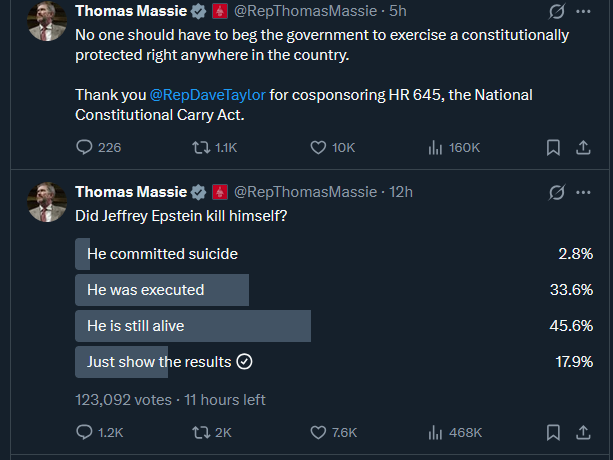613x460 pixels.
Task: Open the more options menu on the poll tweet
Action: pyautogui.click(x=584, y=192)
